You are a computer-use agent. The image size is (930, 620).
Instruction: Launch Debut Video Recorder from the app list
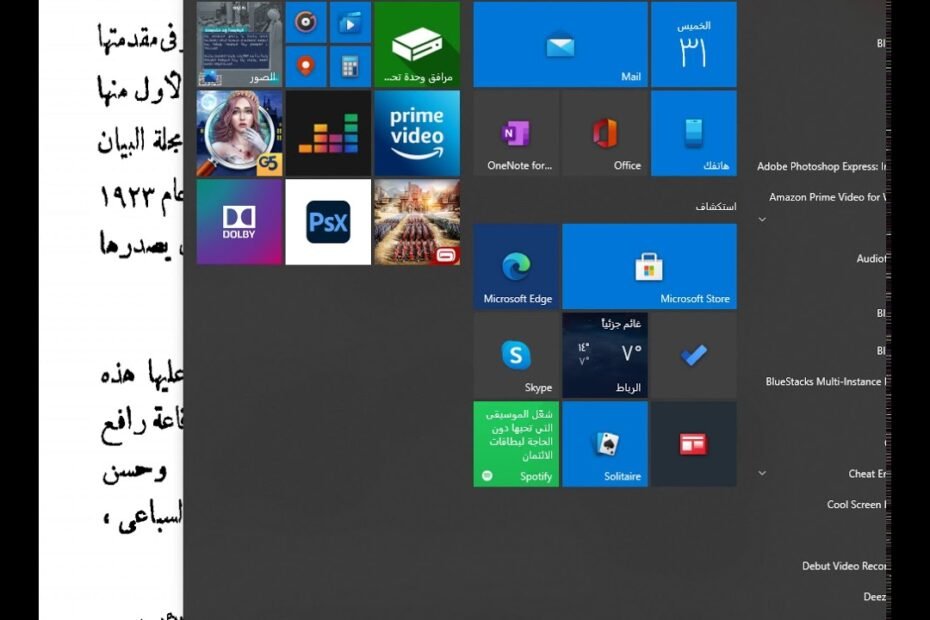tap(844, 566)
